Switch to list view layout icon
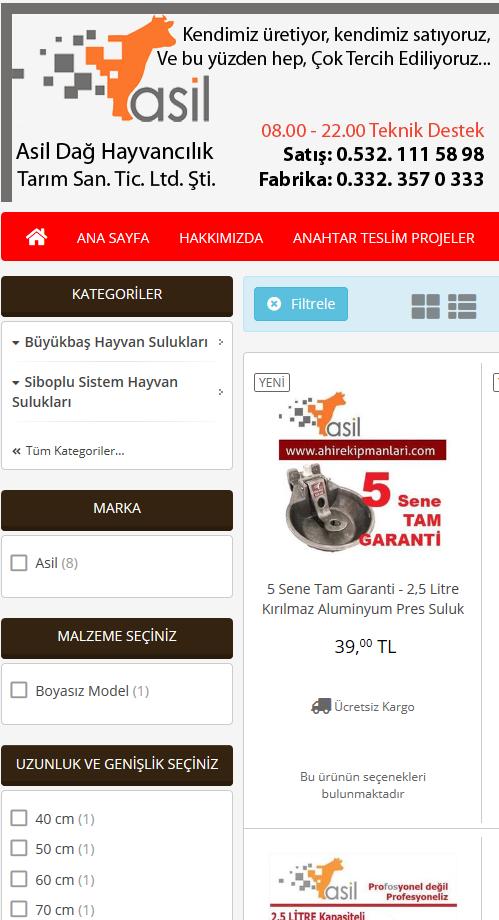This screenshot has width=499, height=920. coord(462,306)
